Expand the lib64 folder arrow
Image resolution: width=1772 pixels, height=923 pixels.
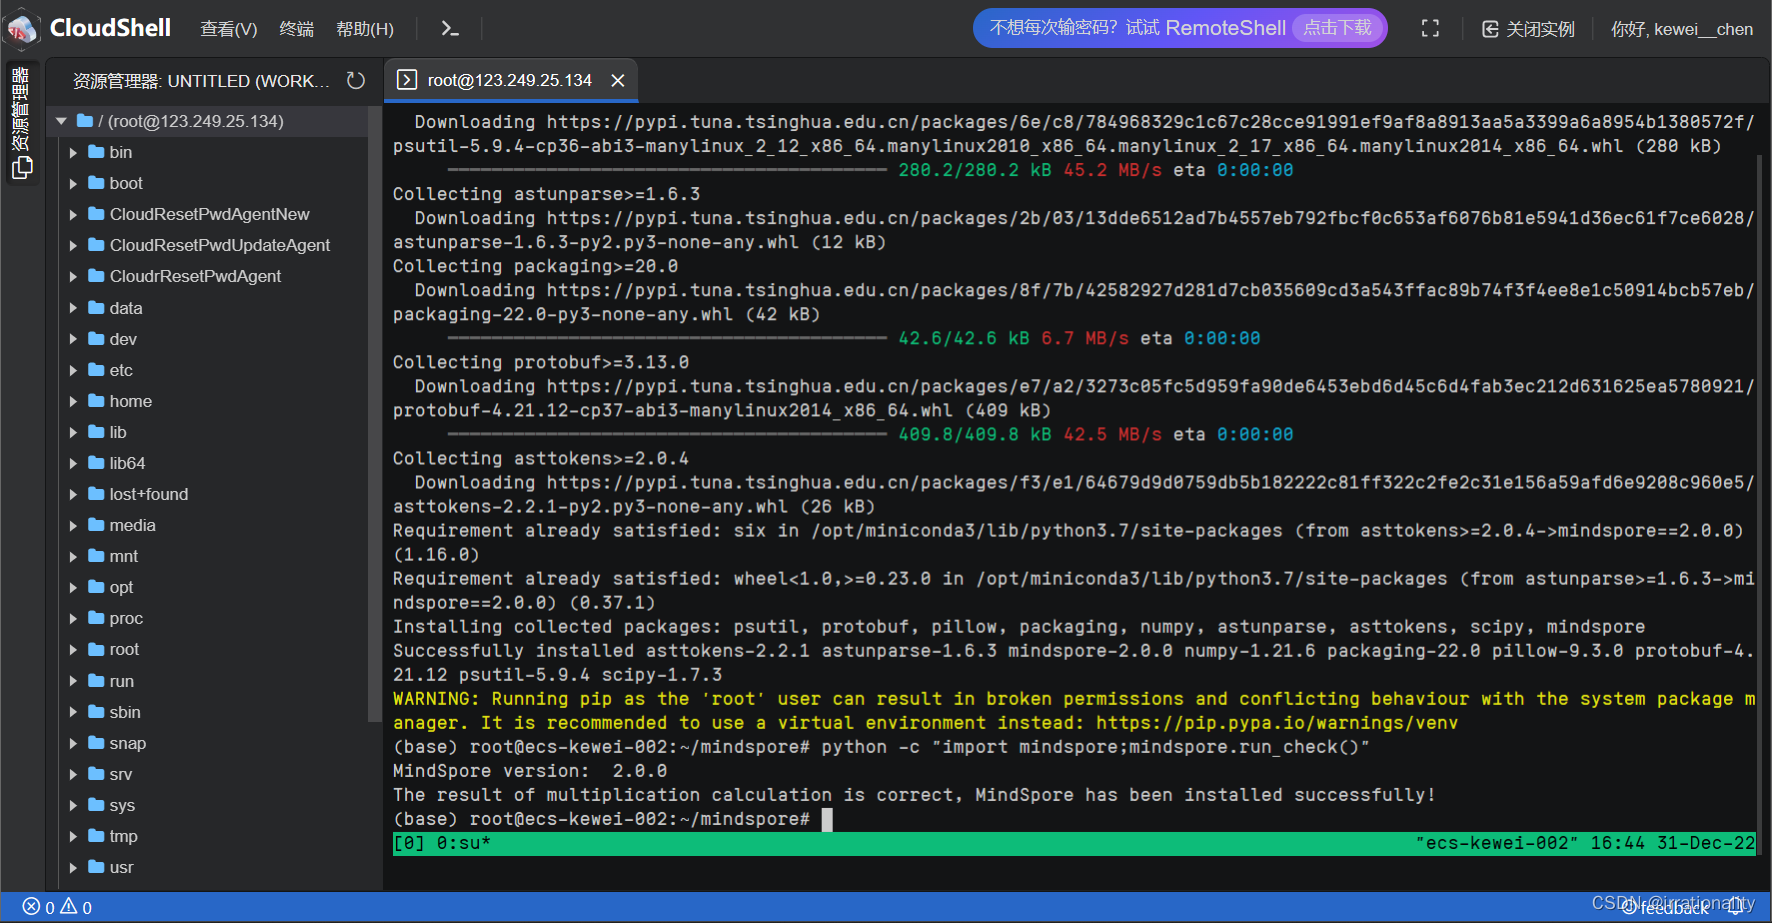click(73, 463)
